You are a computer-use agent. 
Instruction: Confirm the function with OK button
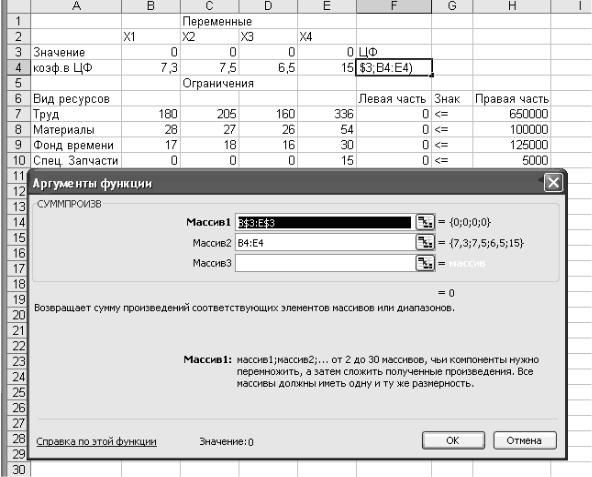pos(453,440)
